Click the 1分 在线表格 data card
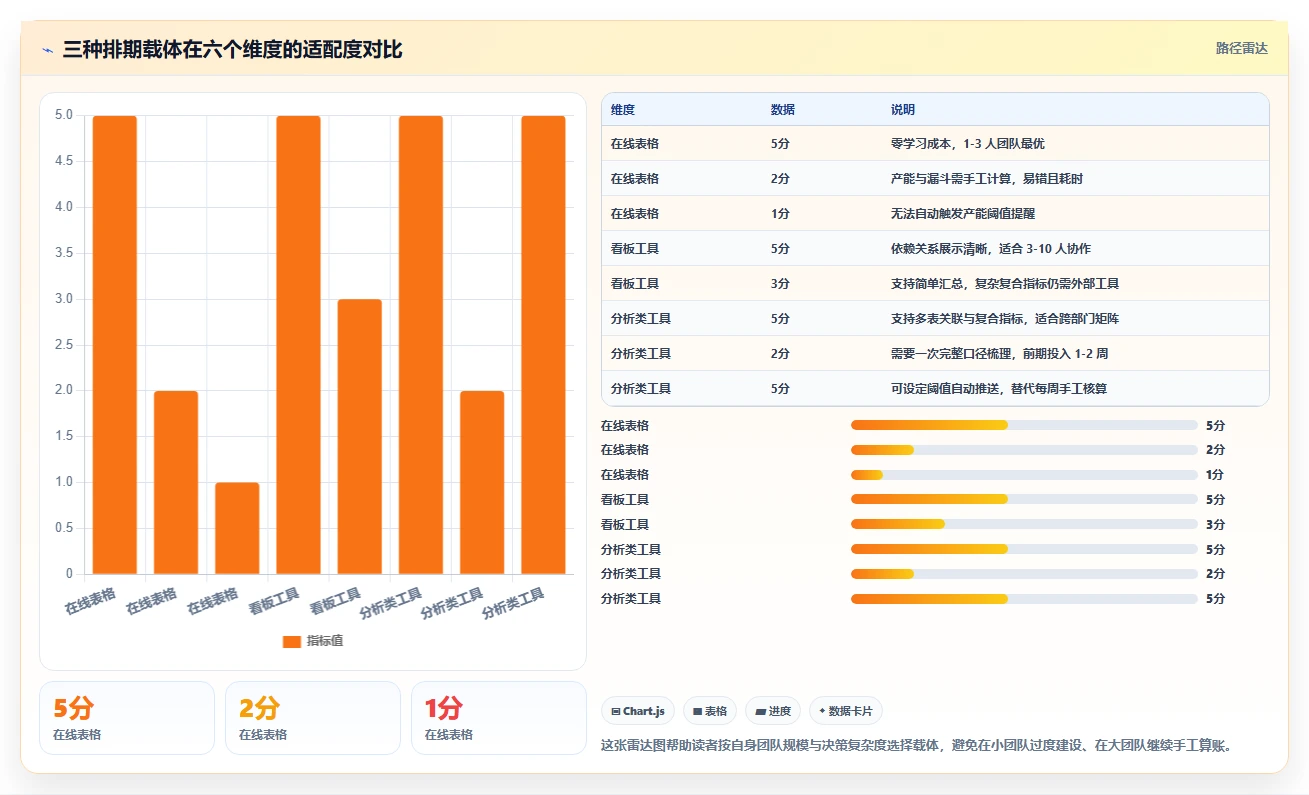The height and width of the screenshot is (795, 1309). [x=499, y=718]
